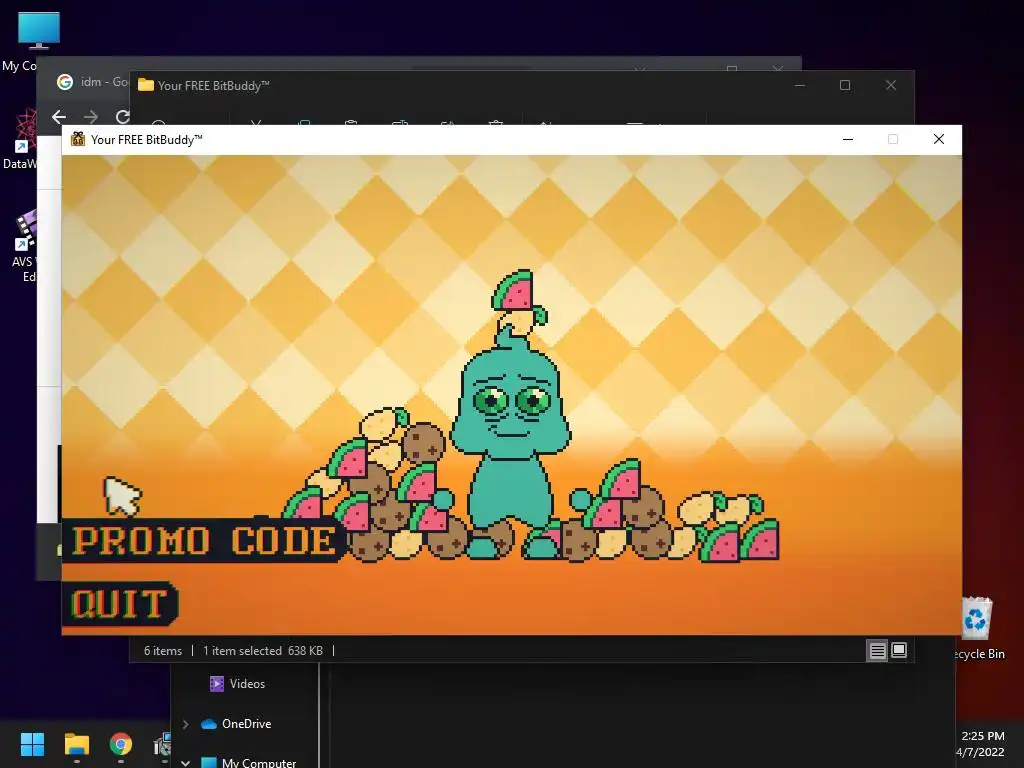Click the PROMO CODE button in BitBuddy
The height and width of the screenshot is (768, 1024).
(x=204, y=541)
